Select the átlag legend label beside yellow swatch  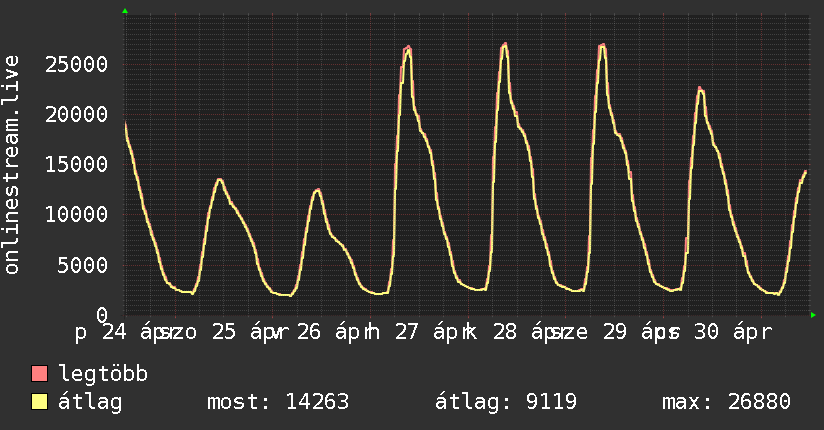90,402
